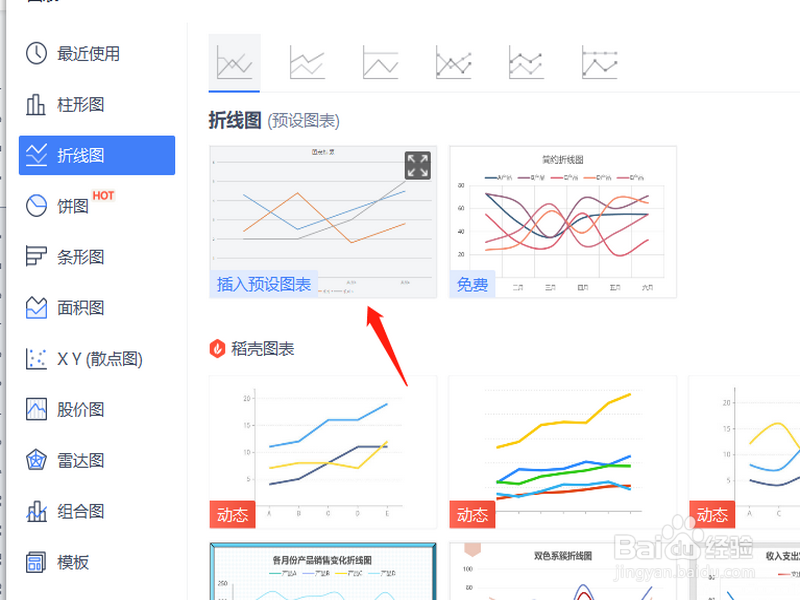
Task: Select the stacked line chart subtype
Action: click(x=306, y=61)
